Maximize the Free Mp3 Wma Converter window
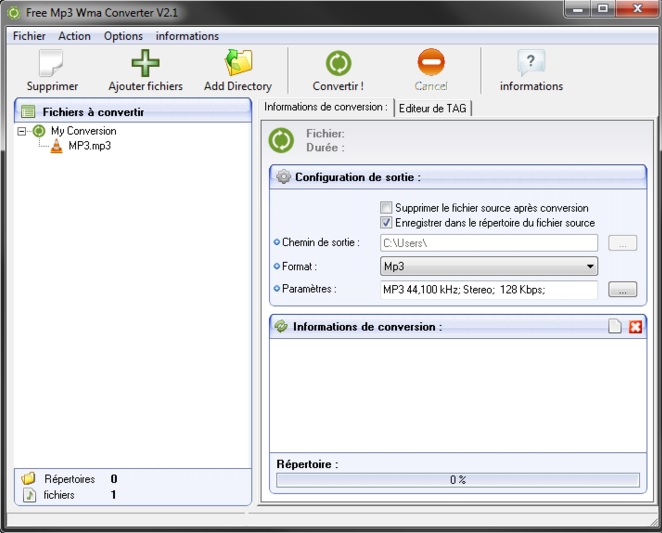The width and height of the screenshot is (662, 533). pos(603,9)
